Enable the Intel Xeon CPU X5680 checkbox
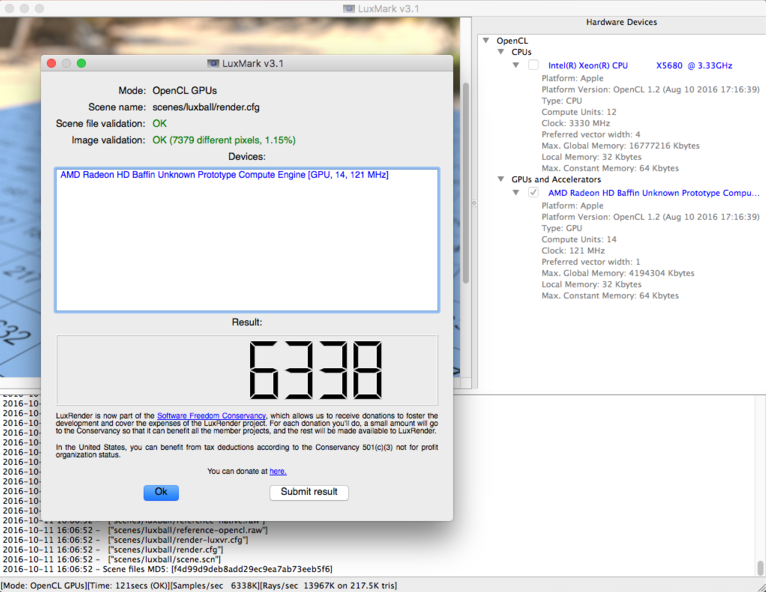Image resolution: width=766 pixels, height=592 pixels. [x=533, y=65]
